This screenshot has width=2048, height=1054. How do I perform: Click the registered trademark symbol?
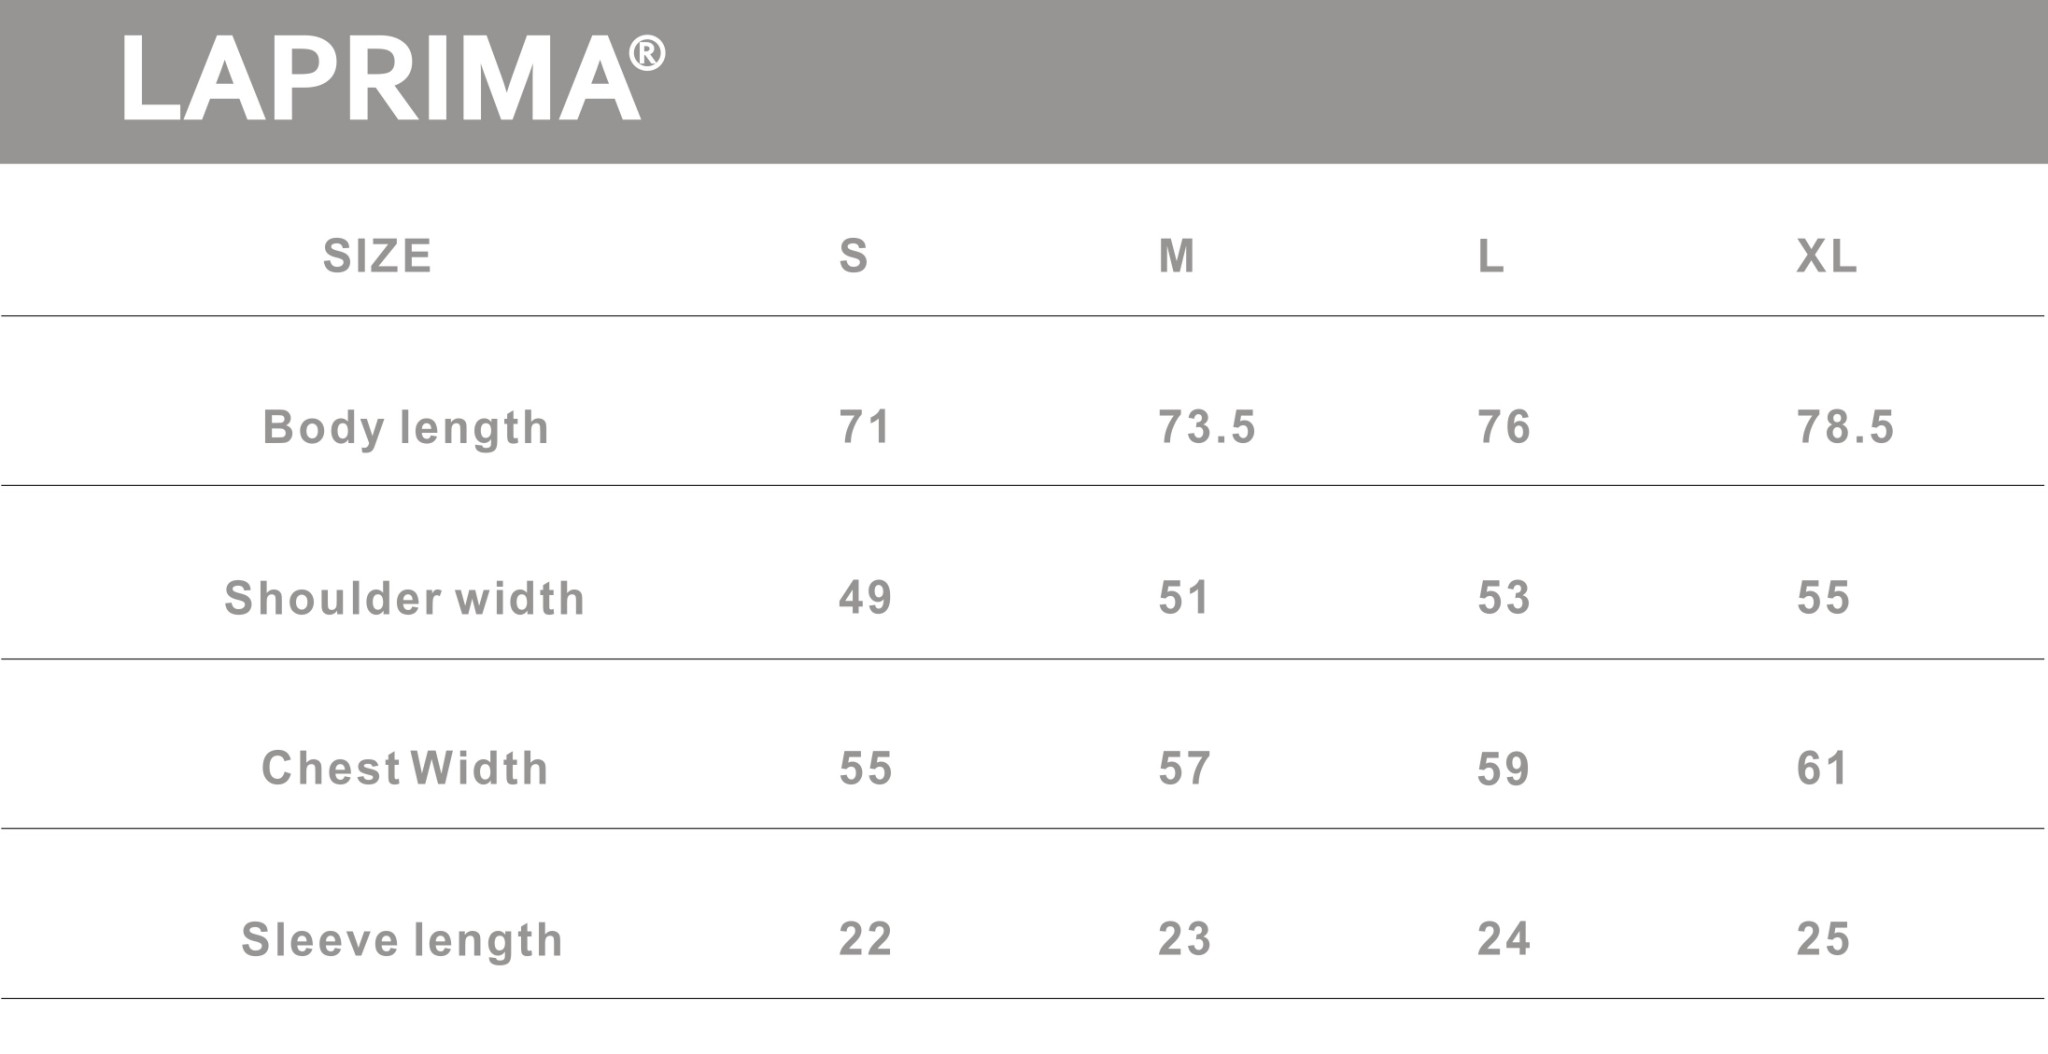click(647, 53)
